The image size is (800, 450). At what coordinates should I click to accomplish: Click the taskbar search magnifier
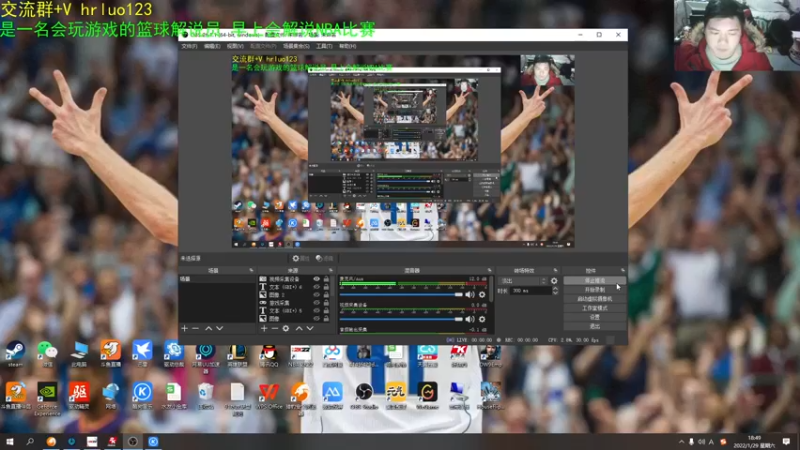[x=30, y=442]
